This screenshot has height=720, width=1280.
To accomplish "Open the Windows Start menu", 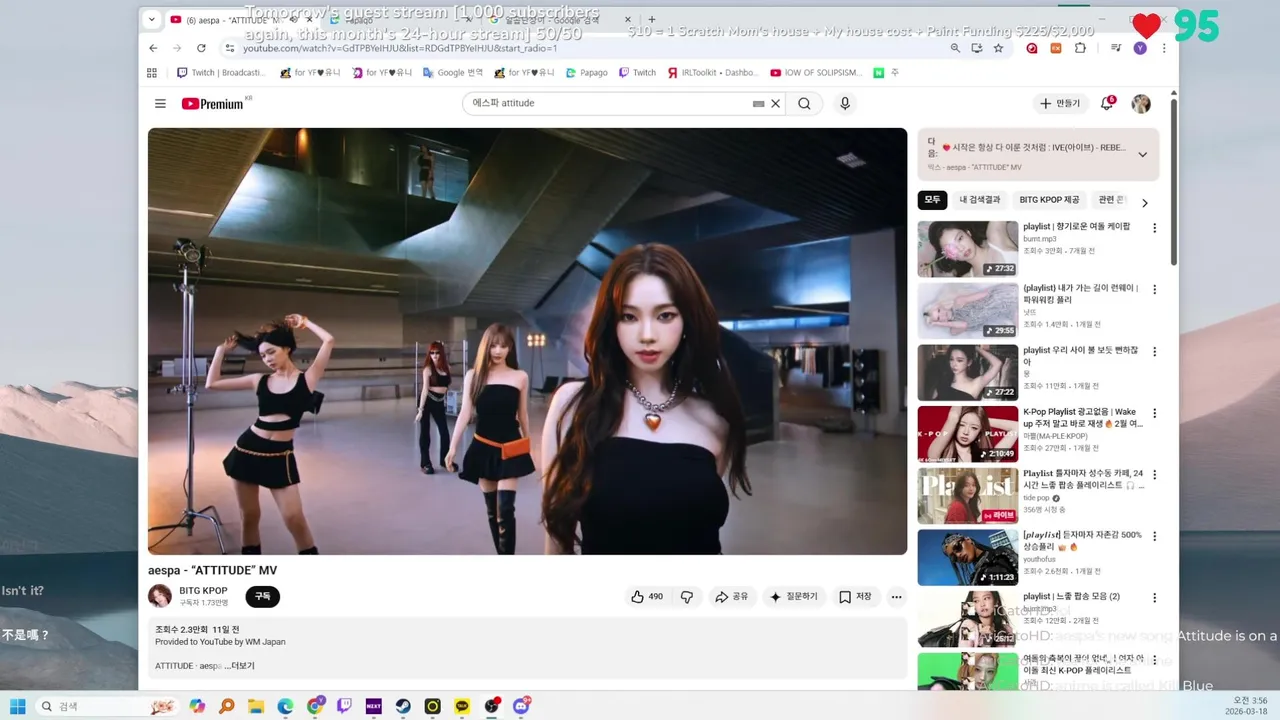I will (18, 706).
